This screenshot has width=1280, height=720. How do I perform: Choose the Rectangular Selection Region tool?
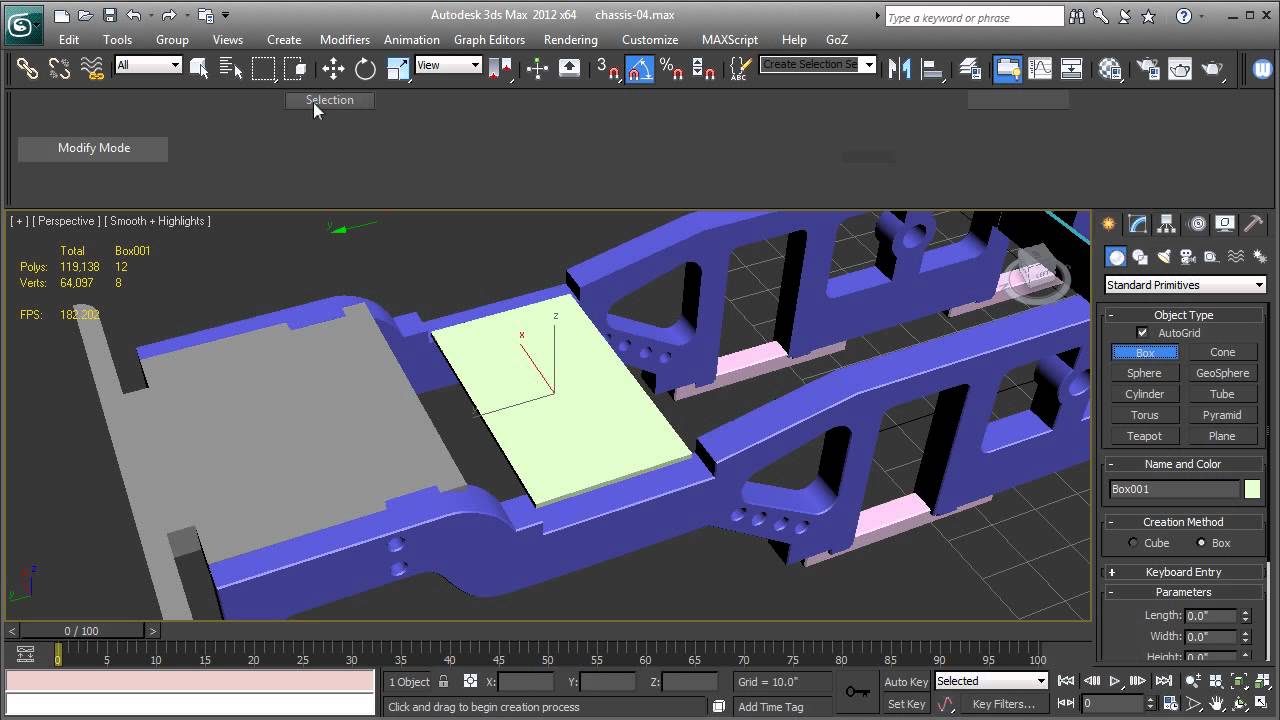[263, 68]
